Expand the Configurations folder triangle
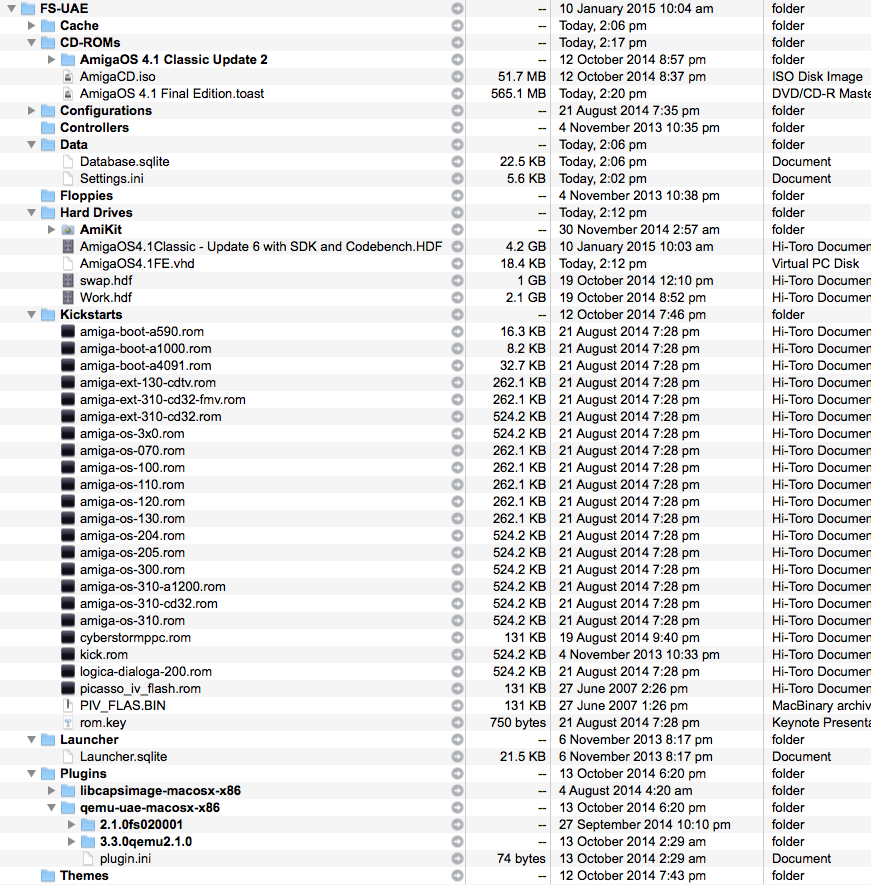This screenshot has height=885, width=871. point(32,111)
